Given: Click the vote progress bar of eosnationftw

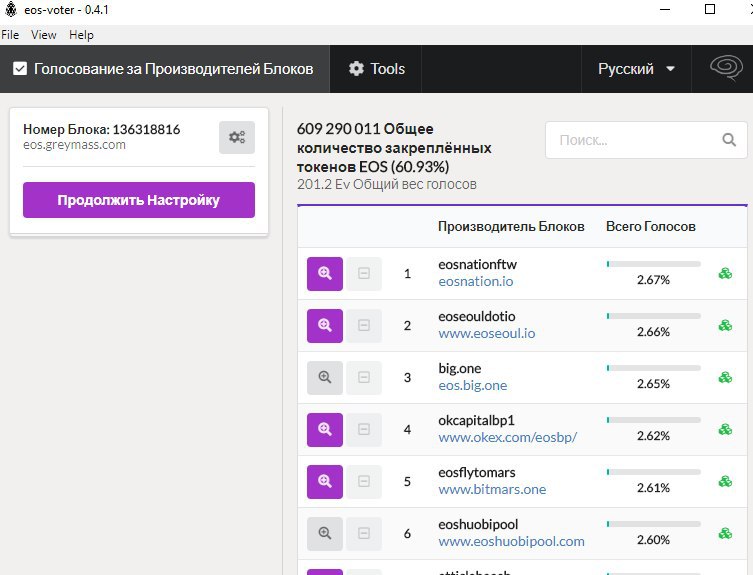Looking at the screenshot, I should (654, 264).
